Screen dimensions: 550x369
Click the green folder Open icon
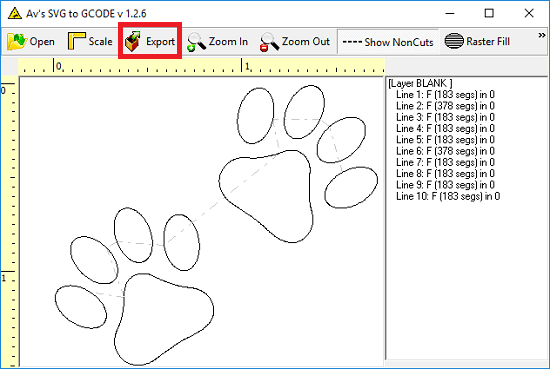16,41
